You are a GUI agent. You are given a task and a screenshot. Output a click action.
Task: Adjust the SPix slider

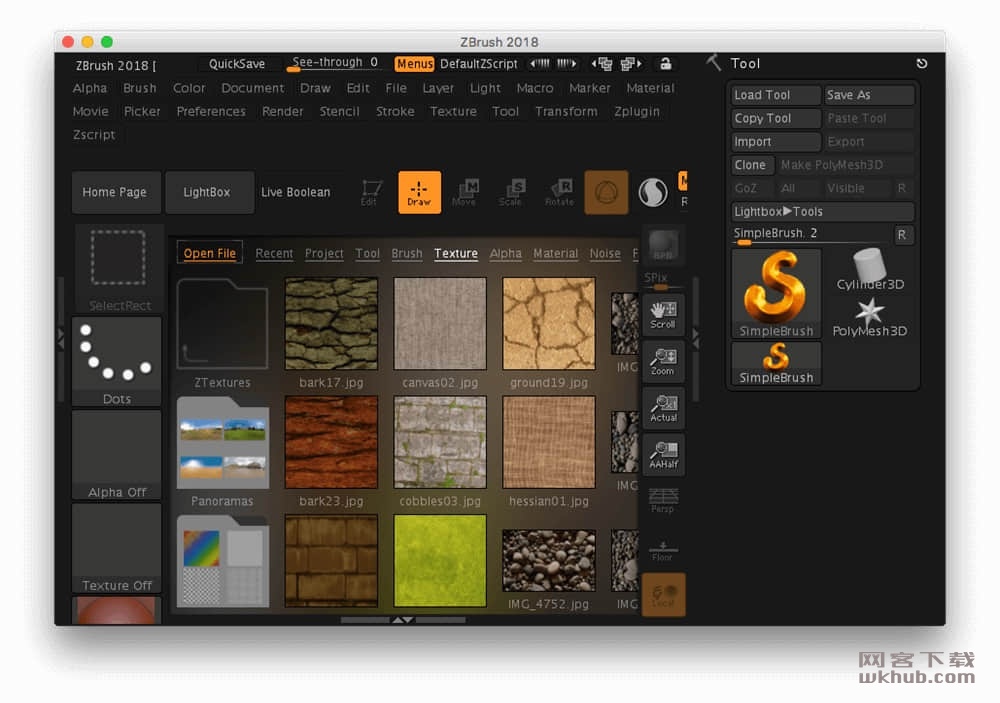663,279
